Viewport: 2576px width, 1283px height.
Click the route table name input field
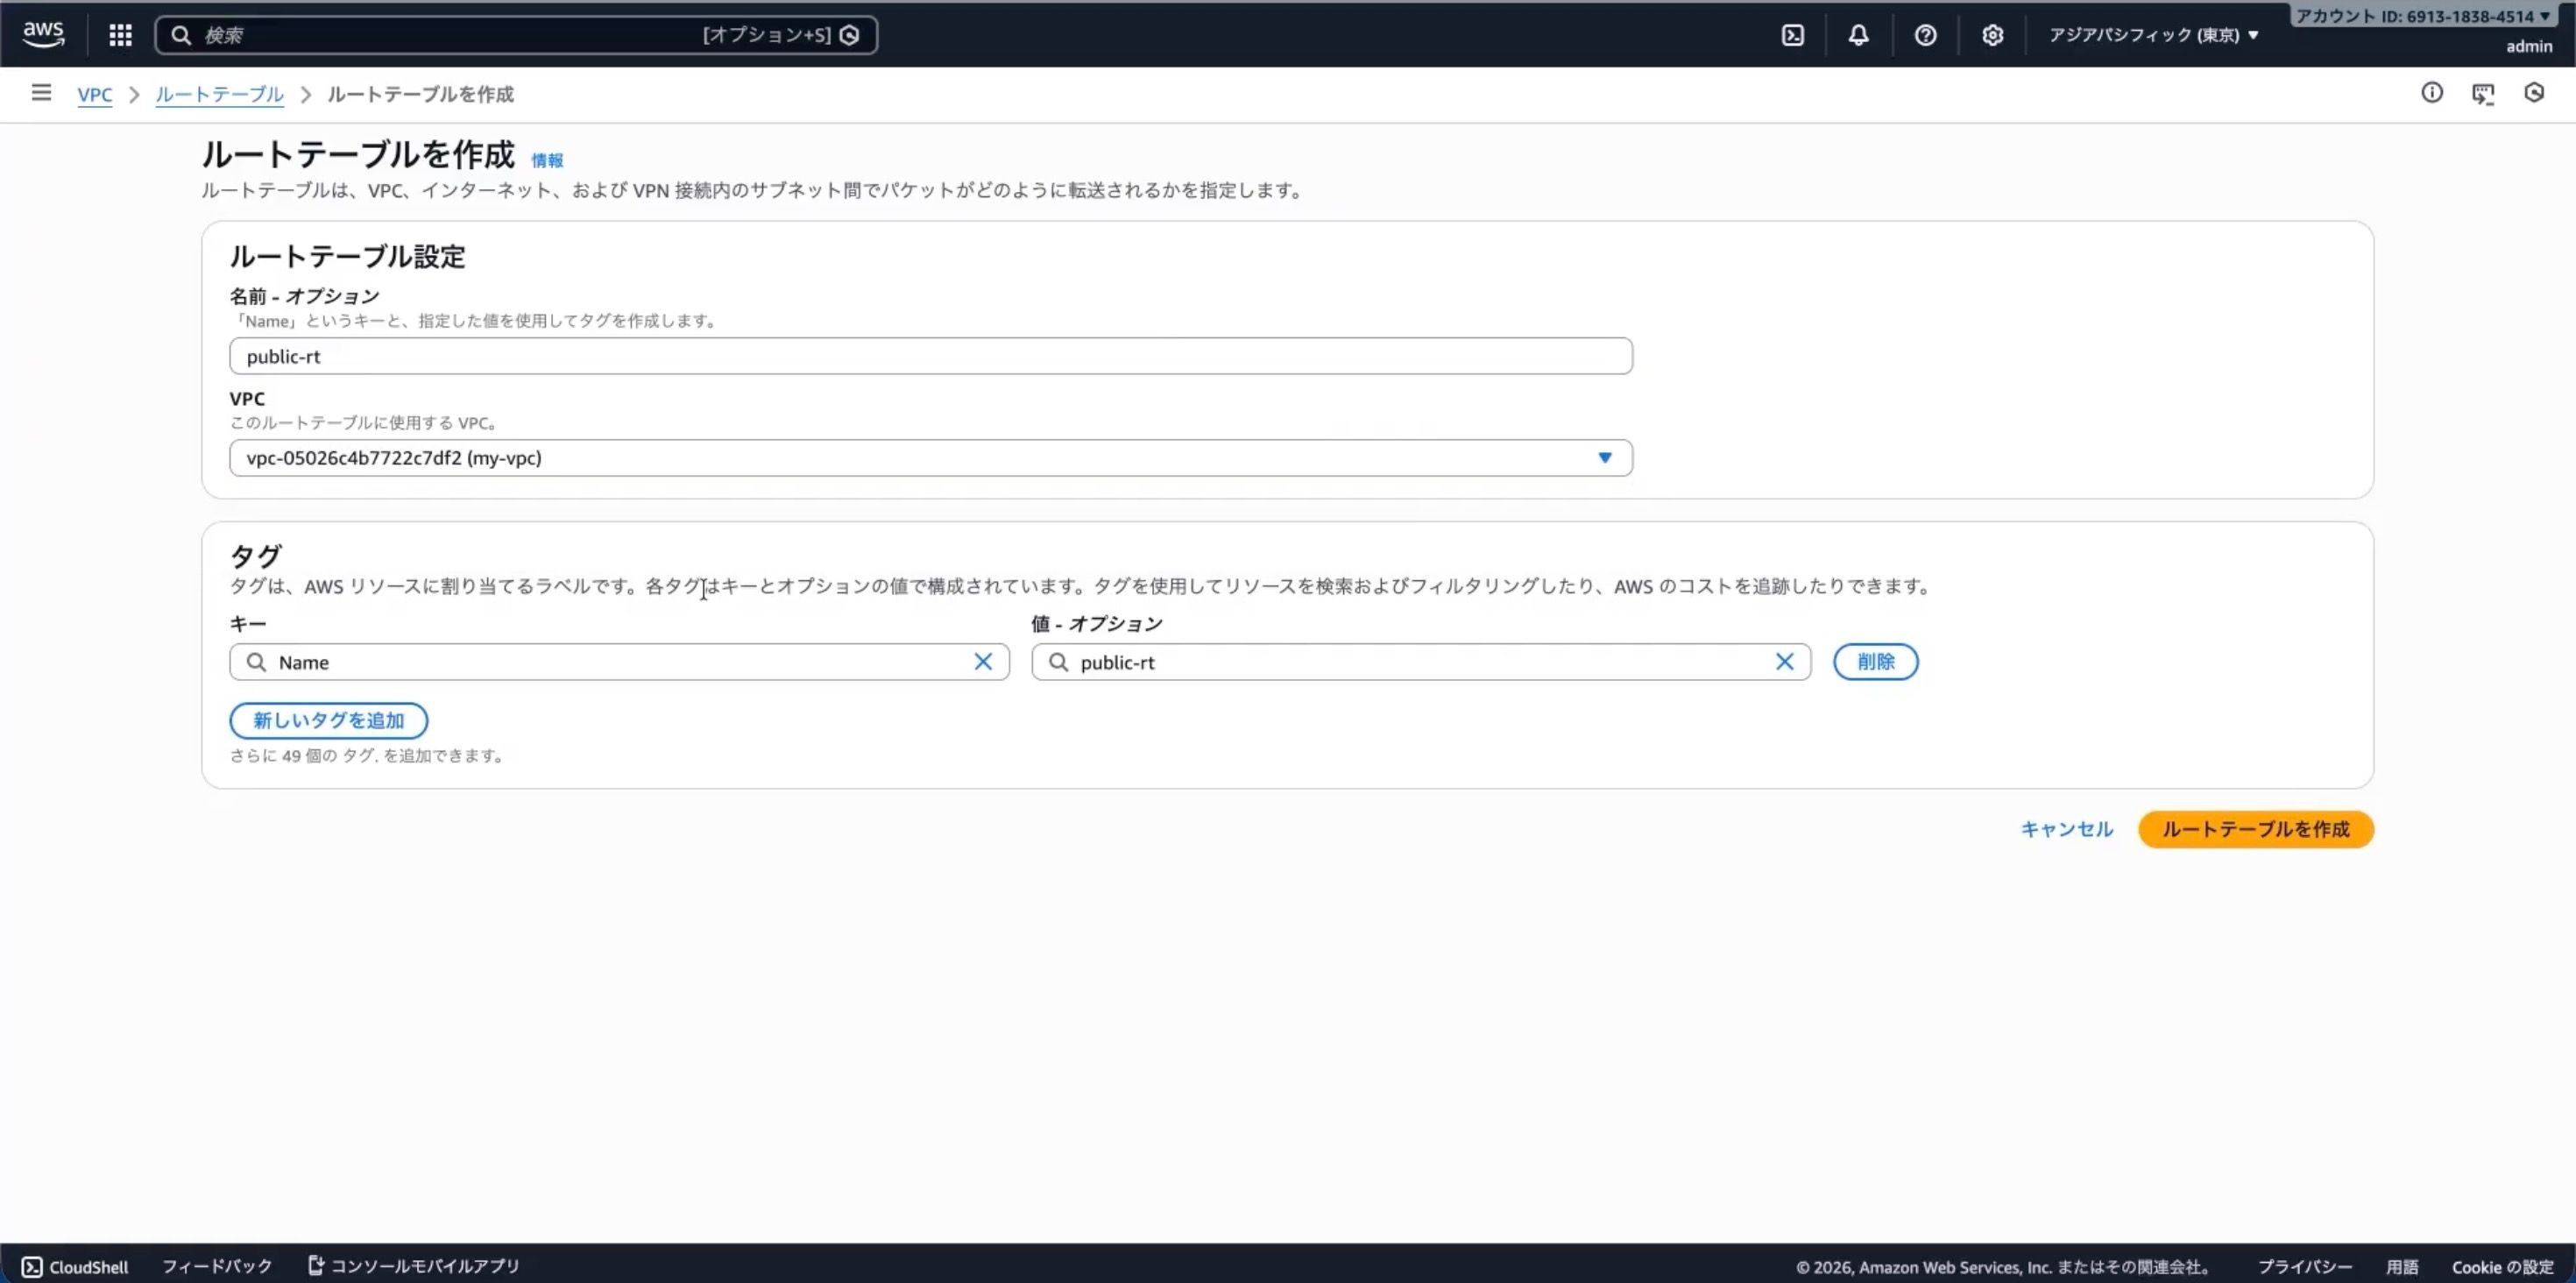tap(930, 356)
